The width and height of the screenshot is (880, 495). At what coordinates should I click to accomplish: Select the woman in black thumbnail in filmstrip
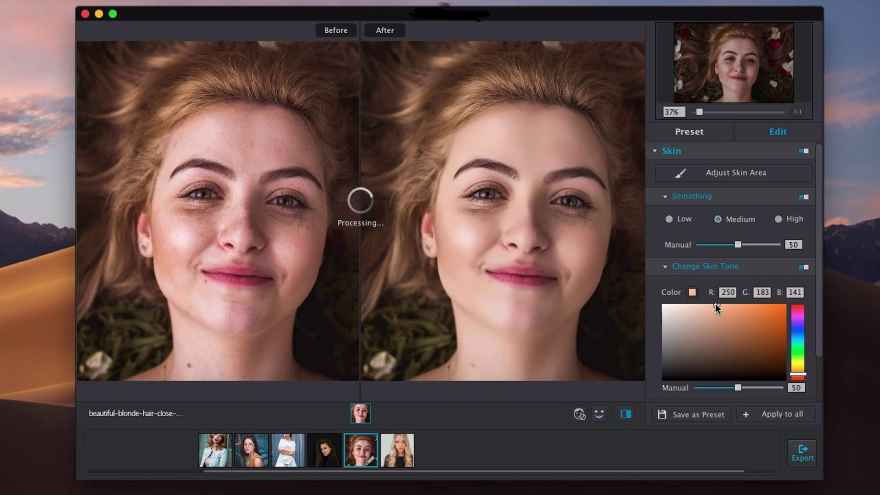(324, 450)
